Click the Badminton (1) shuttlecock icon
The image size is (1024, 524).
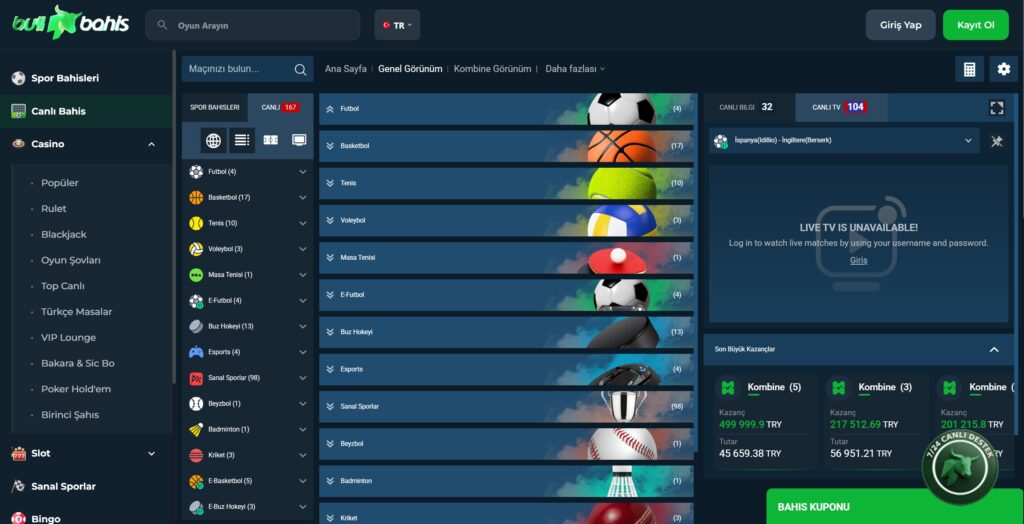click(196, 429)
